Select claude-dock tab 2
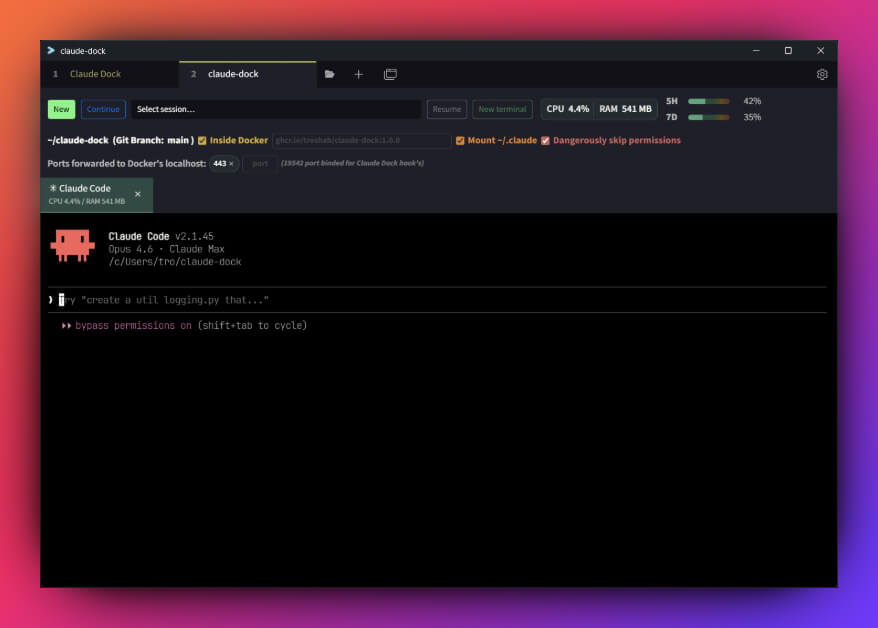 pos(247,74)
